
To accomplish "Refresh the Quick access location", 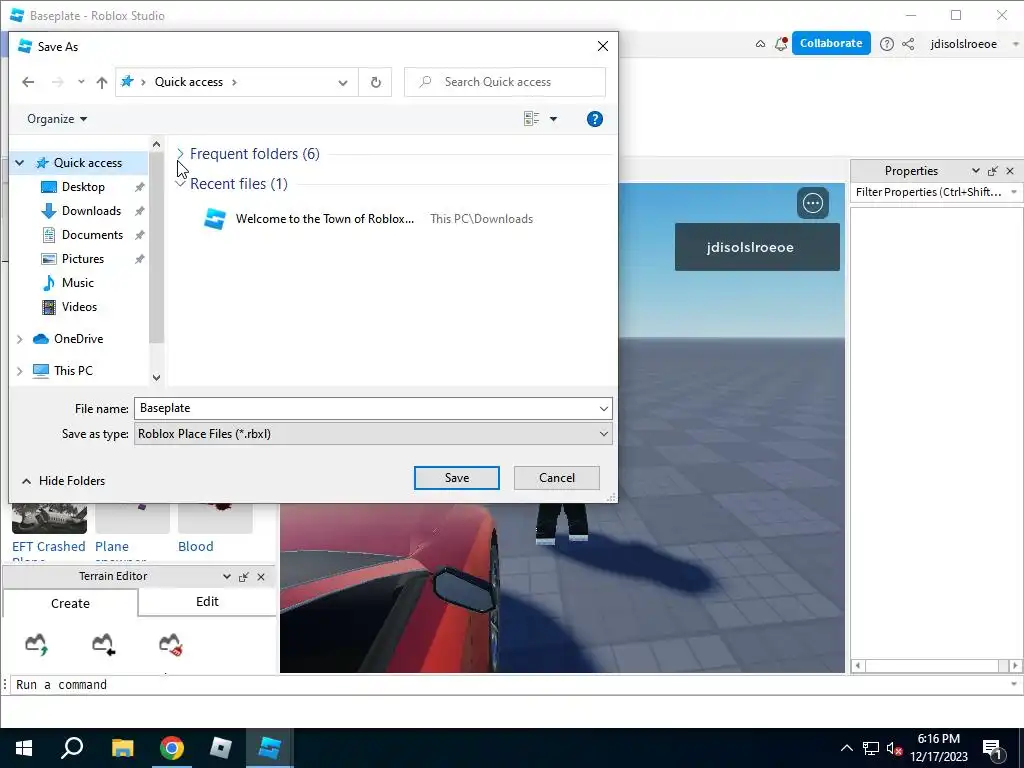I will 376,82.
